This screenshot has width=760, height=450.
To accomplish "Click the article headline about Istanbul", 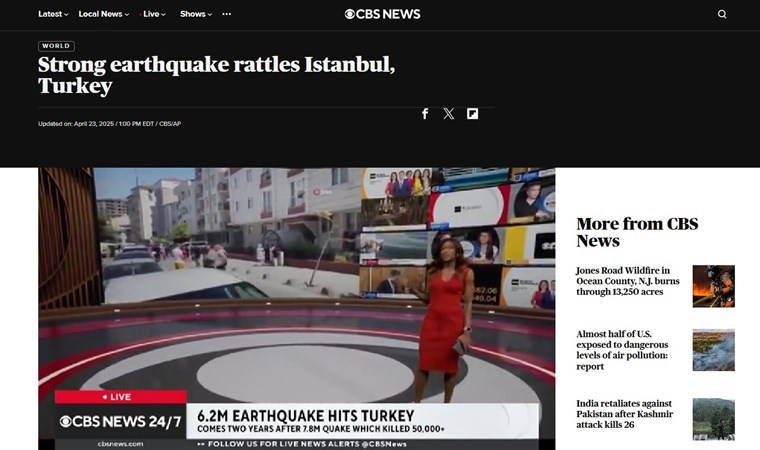I will [217, 75].
